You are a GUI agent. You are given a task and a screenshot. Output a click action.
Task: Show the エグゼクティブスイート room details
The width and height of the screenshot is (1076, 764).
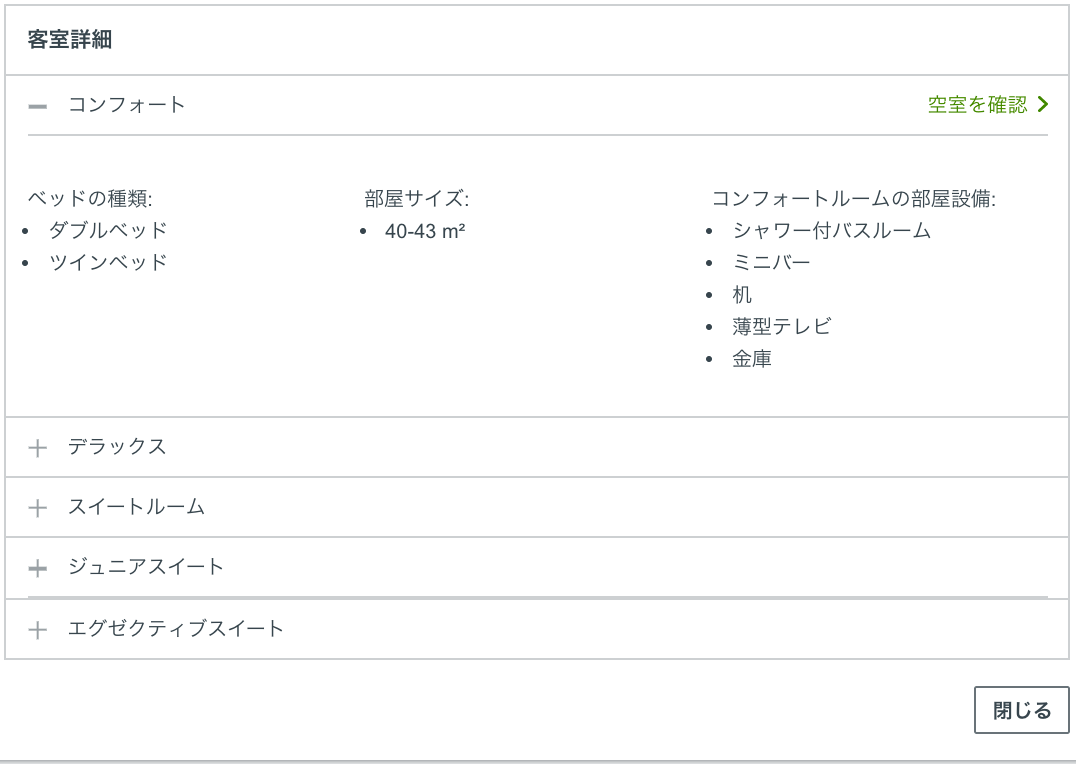click(176, 629)
